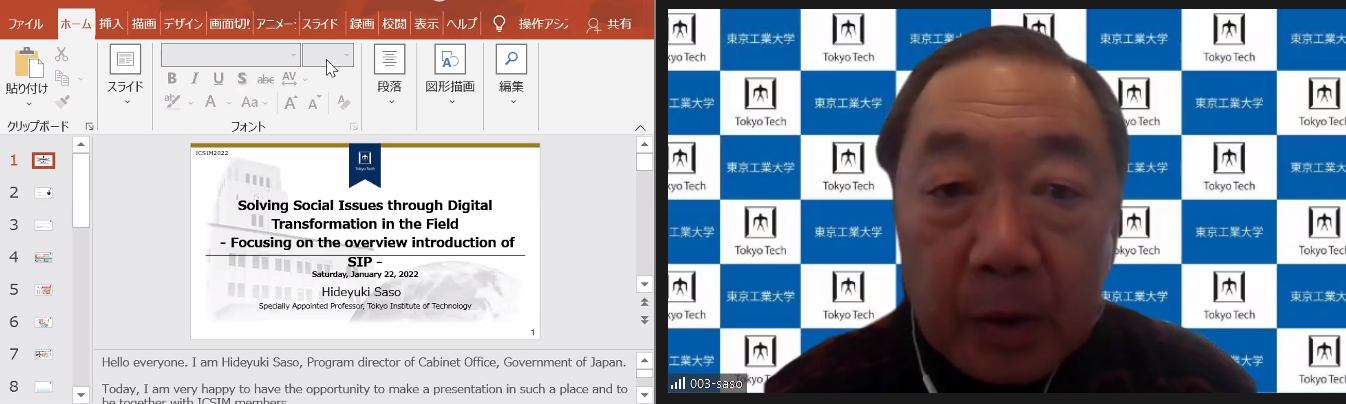Click the font color A icon
The image size is (1346, 404).
coord(211,102)
